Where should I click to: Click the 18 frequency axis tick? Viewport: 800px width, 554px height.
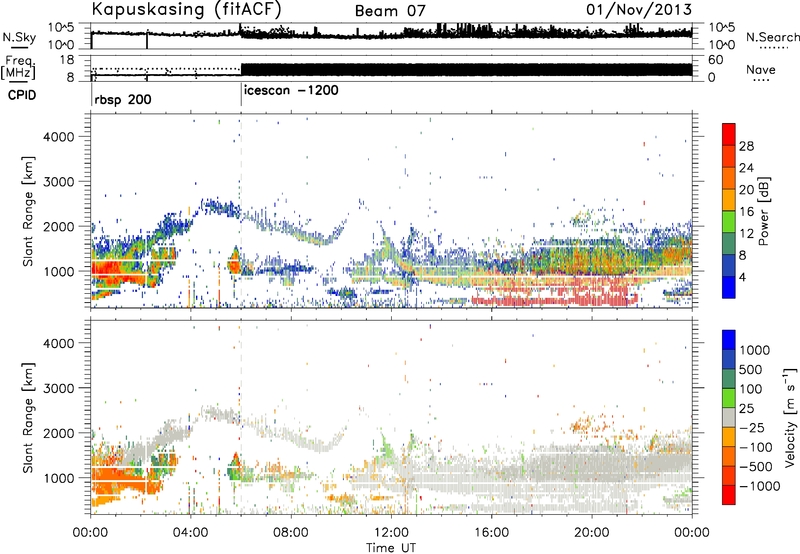coord(67,60)
